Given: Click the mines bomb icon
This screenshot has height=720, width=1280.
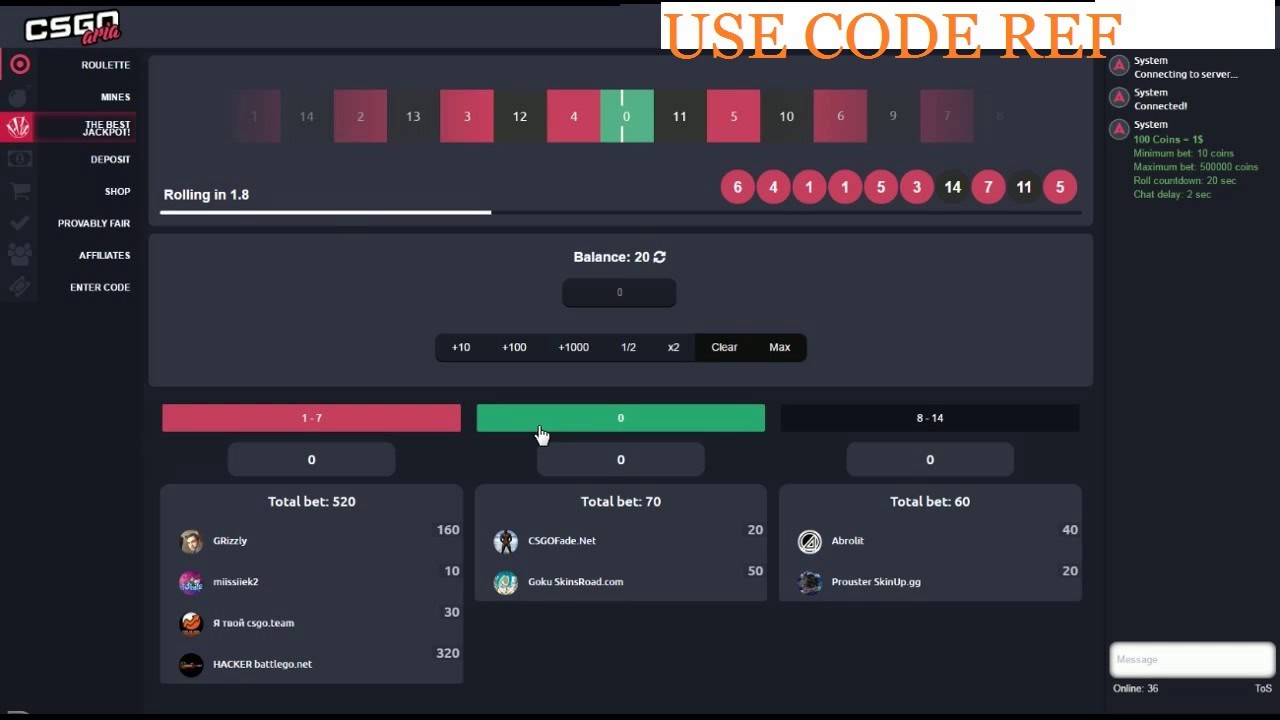Looking at the screenshot, I should pos(19,97).
